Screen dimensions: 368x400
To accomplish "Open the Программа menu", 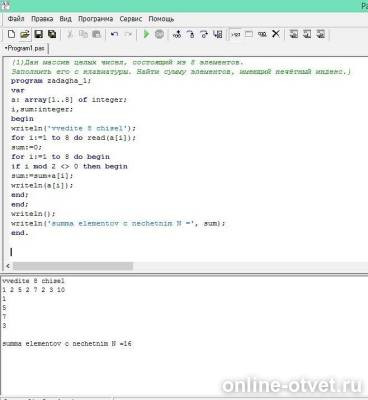I will click(x=95, y=19).
